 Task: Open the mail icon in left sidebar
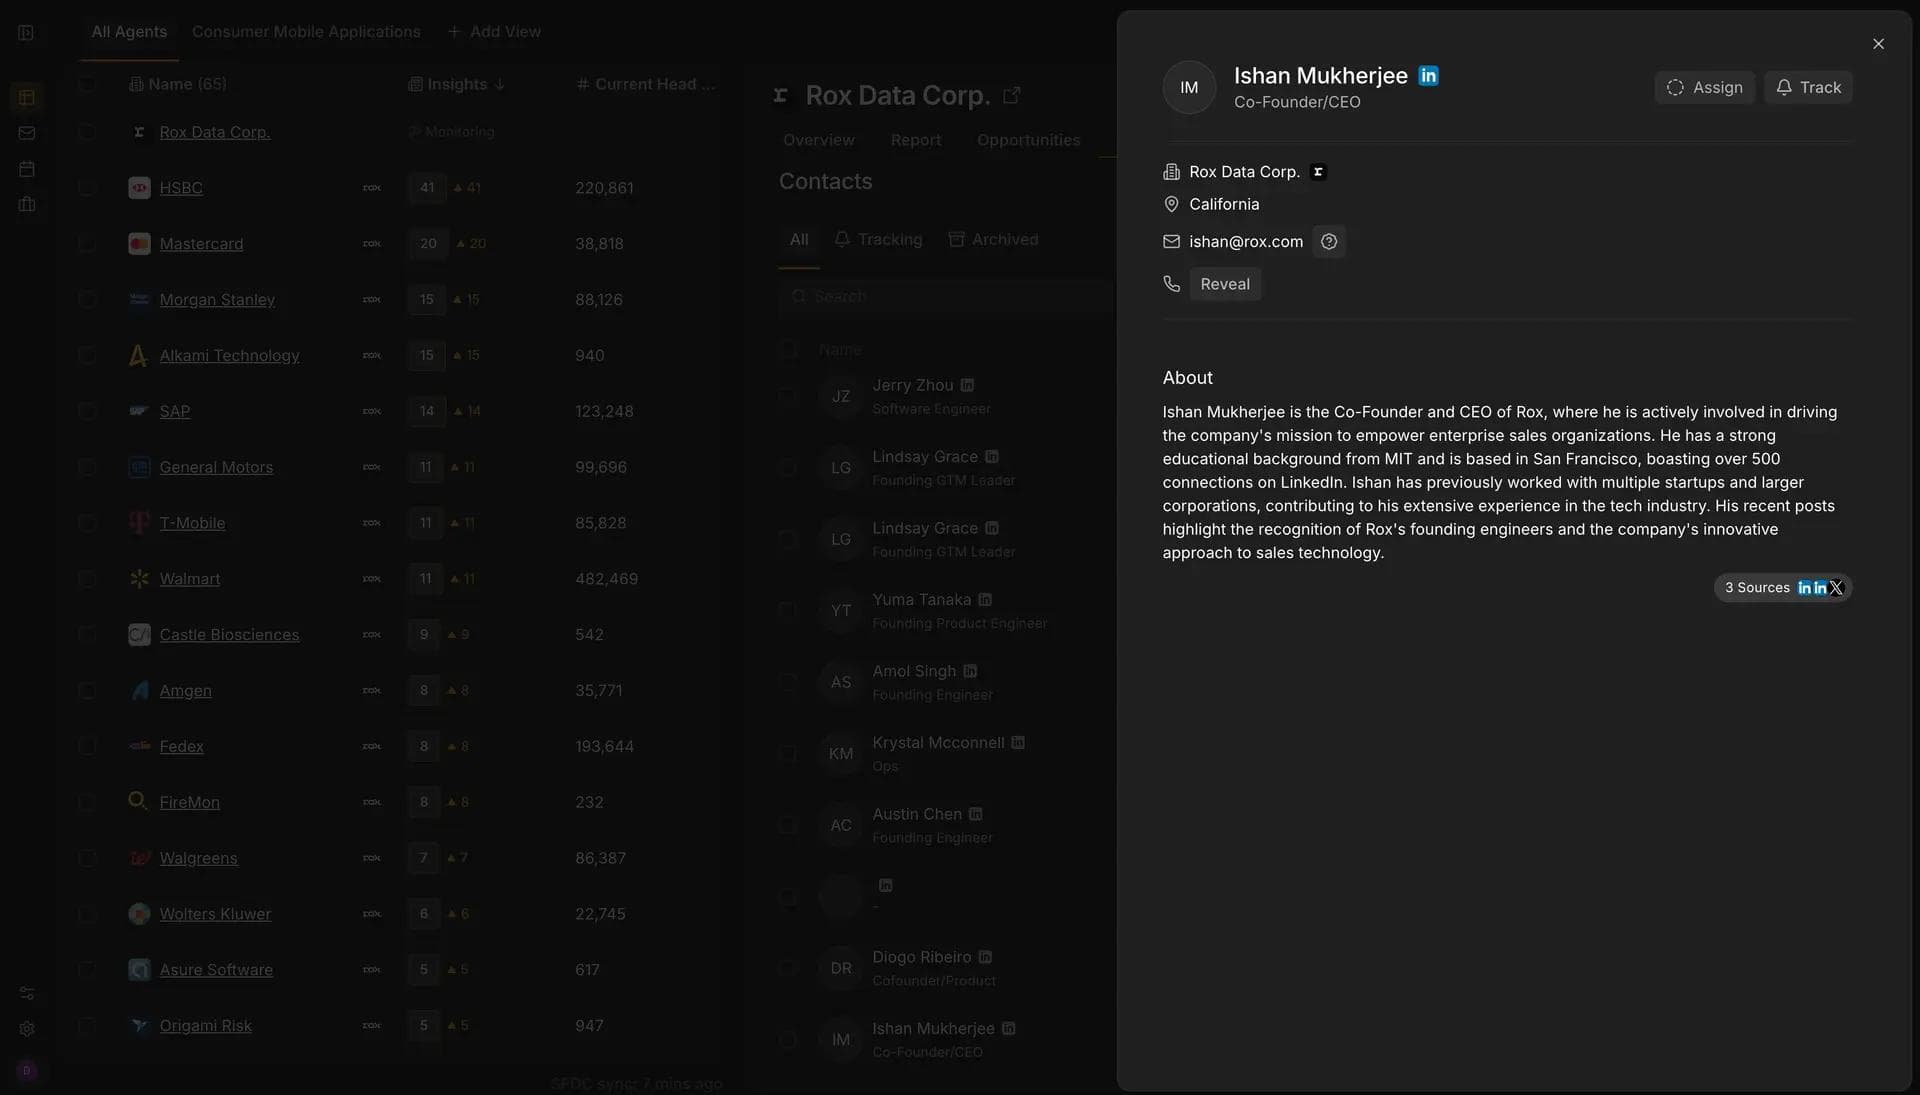tap(27, 133)
